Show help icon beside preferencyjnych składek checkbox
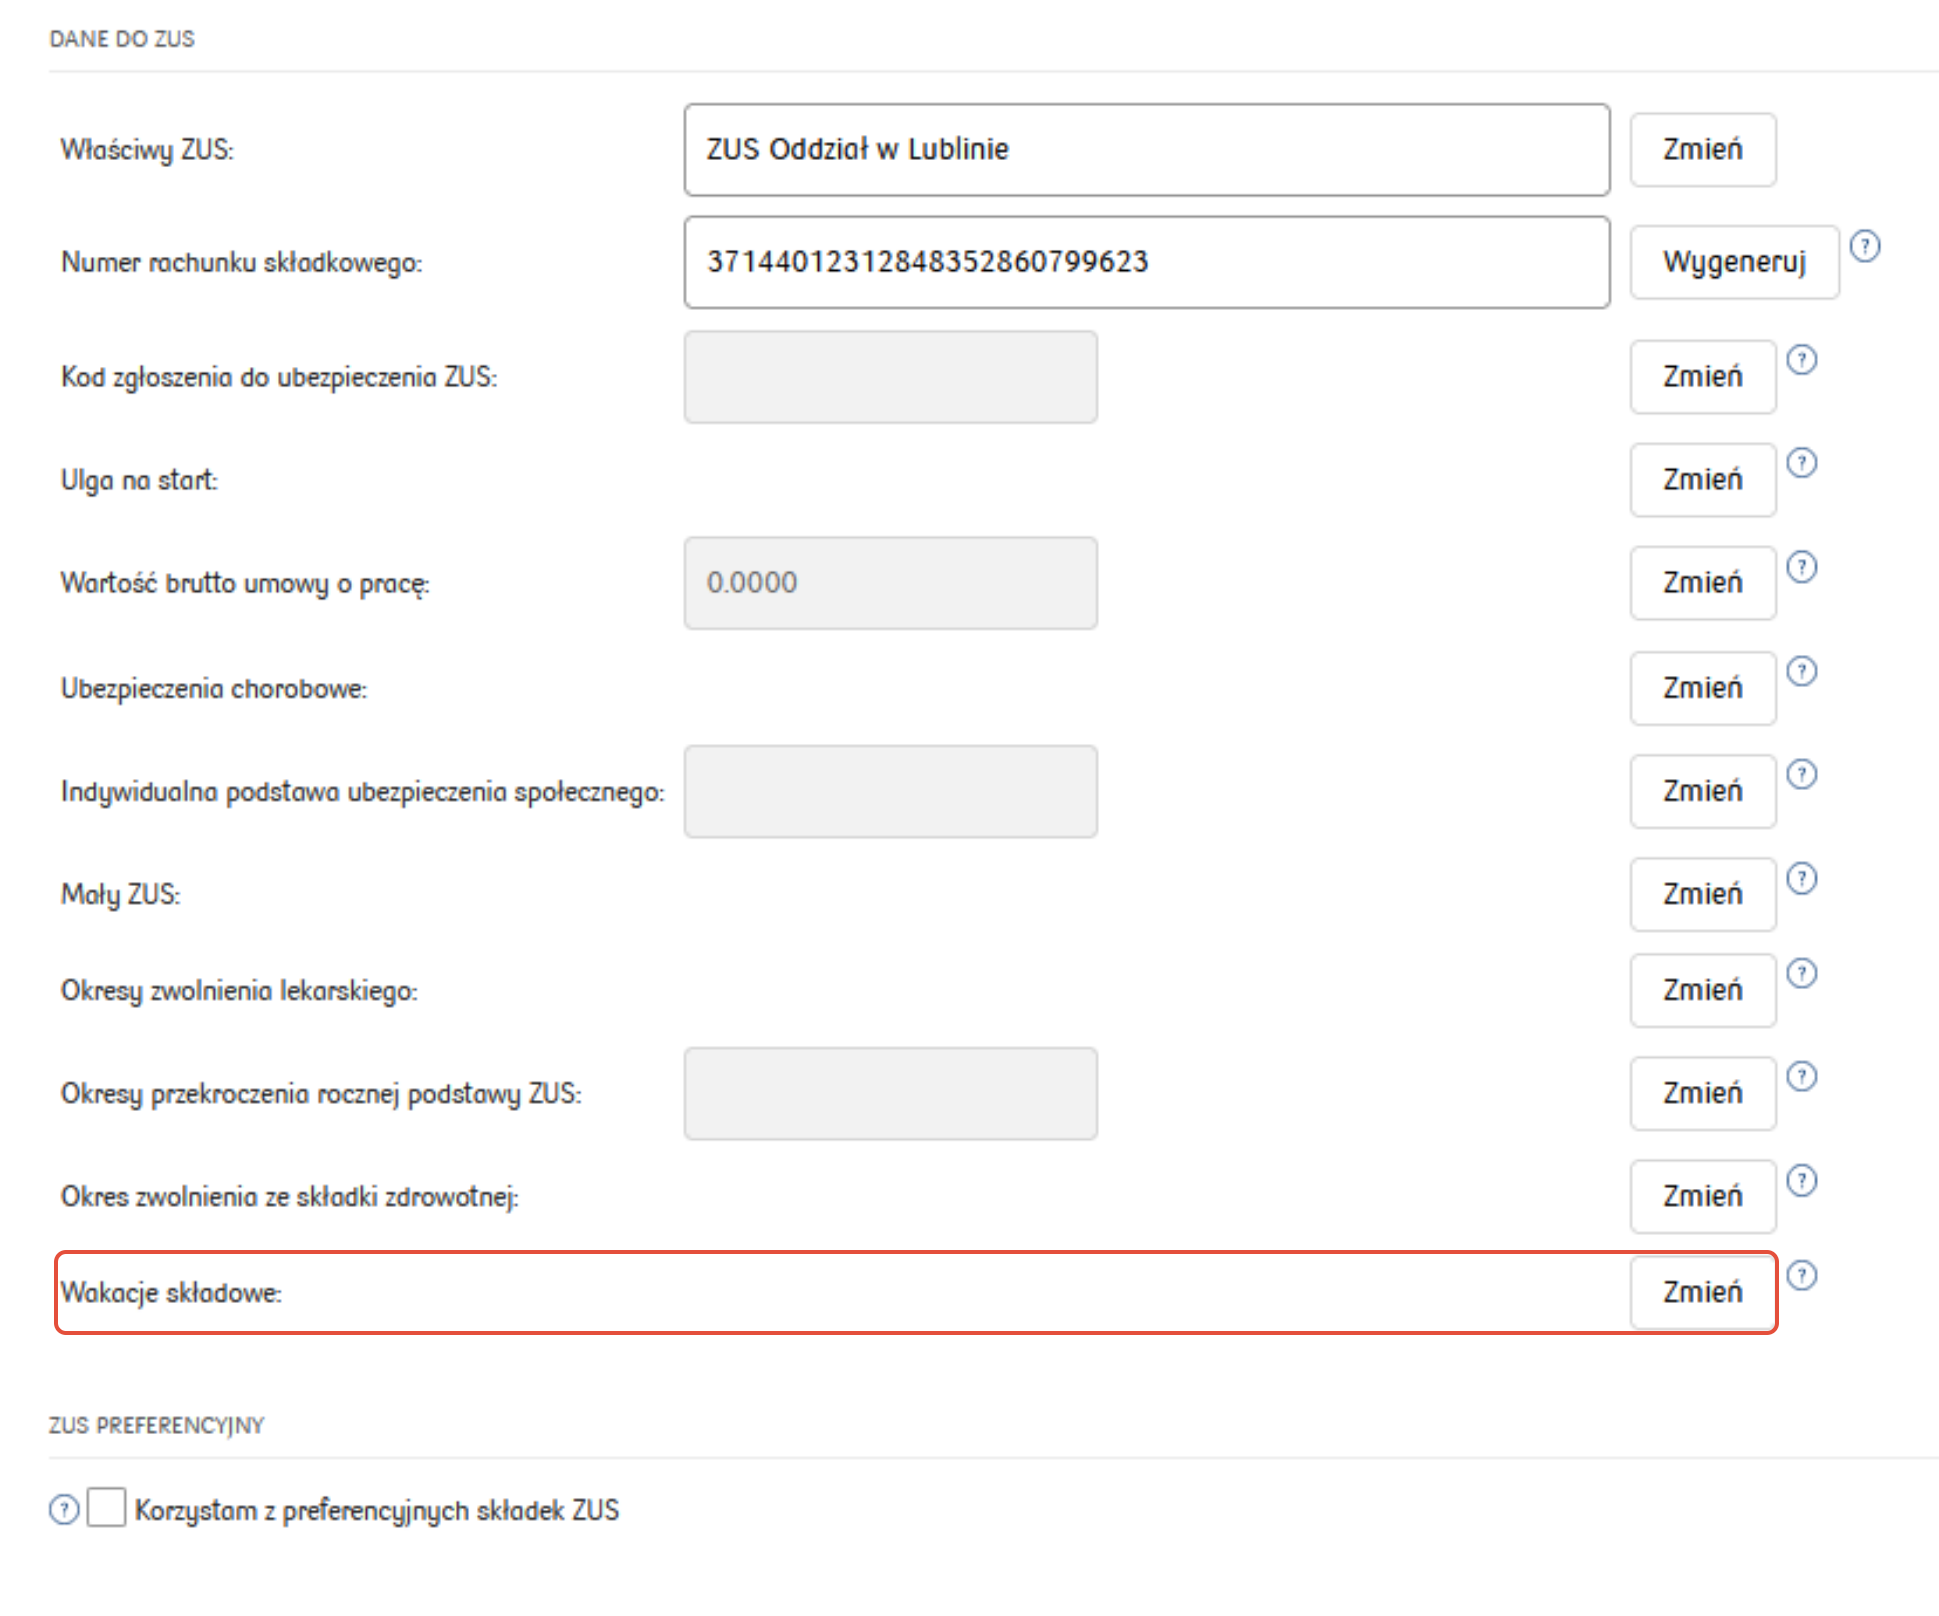 tap(64, 1509)
